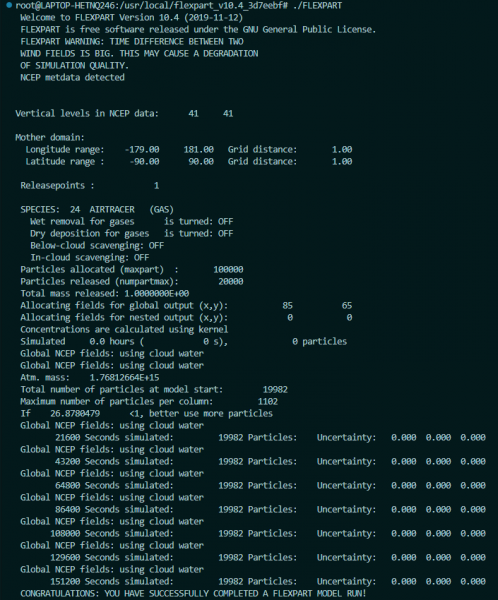The image size is (498, 600).
Task: Click the ./FLEXPART command text
Action: tap(317, 5)
